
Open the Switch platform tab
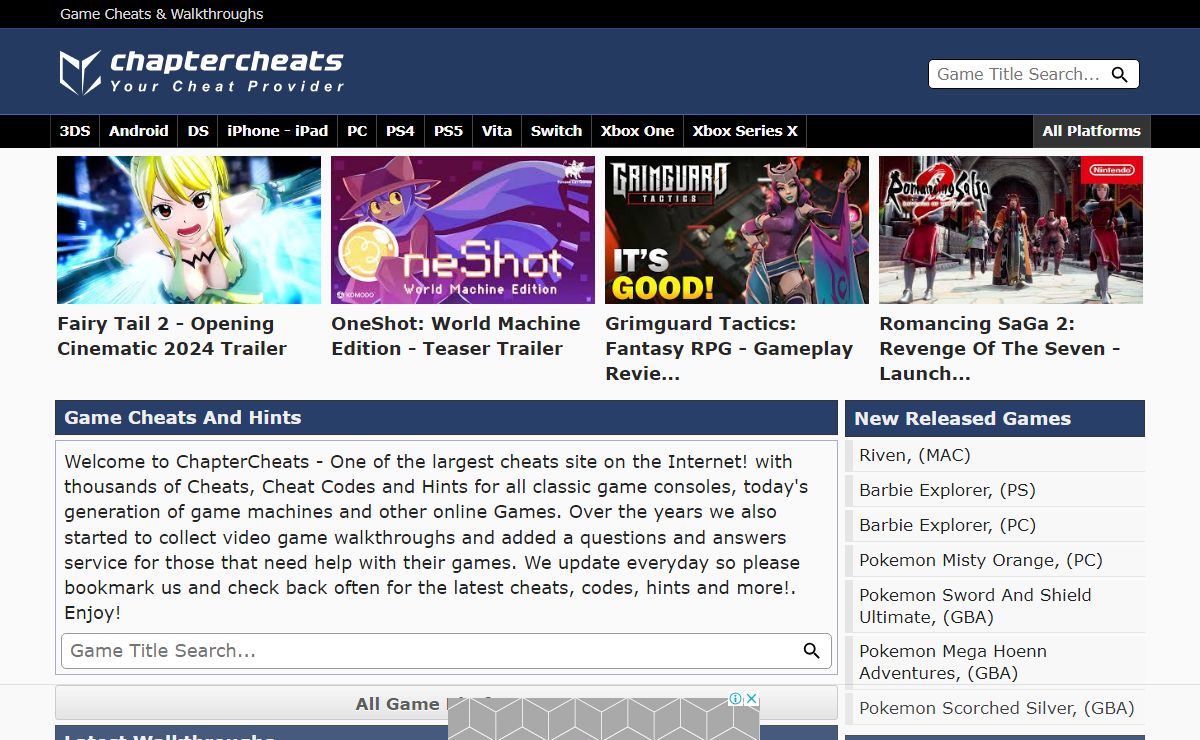coord(556,131)
